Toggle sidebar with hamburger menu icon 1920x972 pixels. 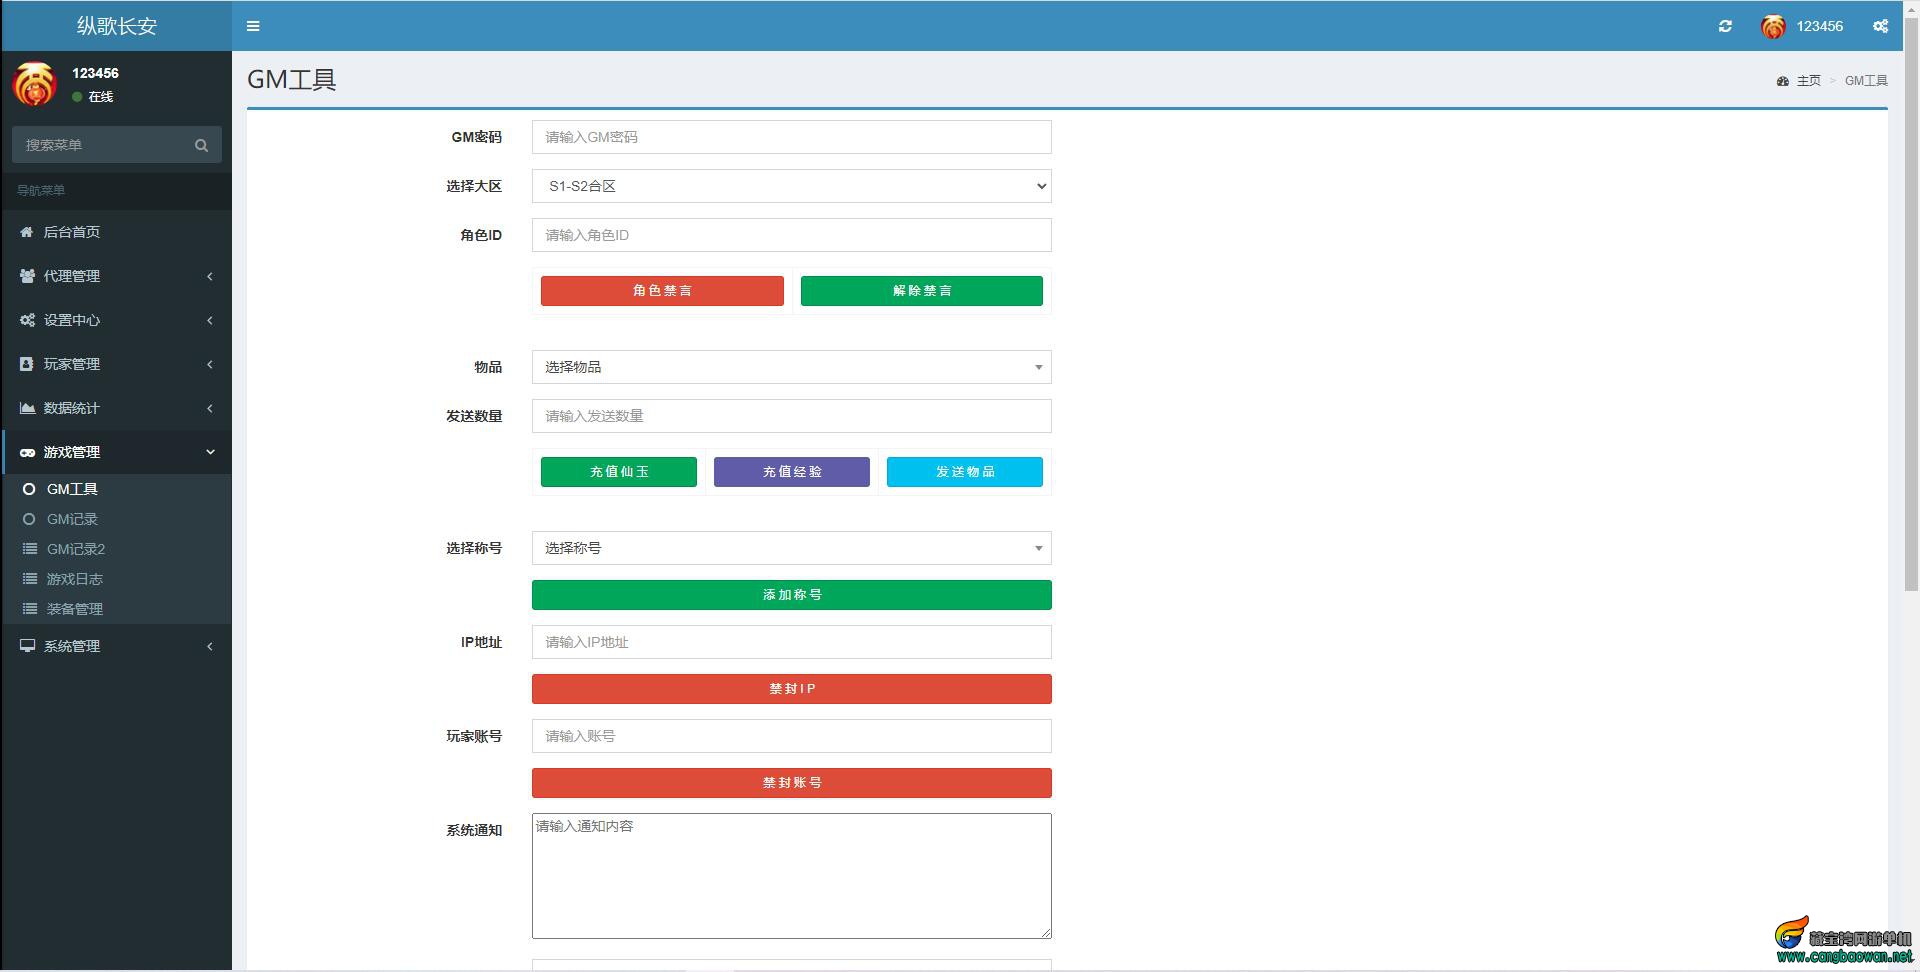pos(253,26)
